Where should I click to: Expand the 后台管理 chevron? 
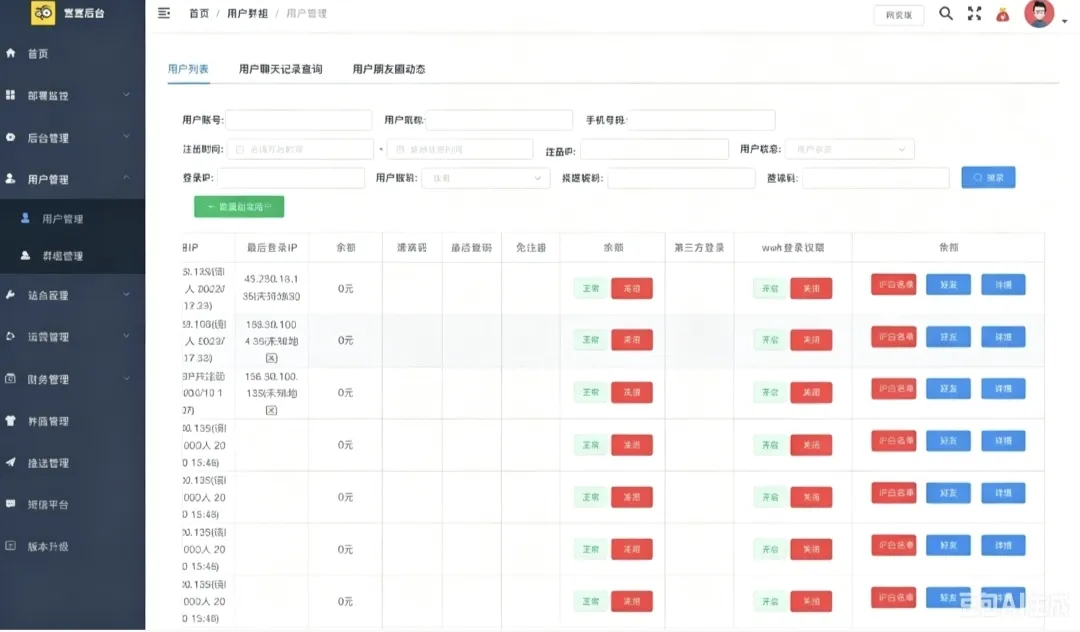pyautogui.click(x=126, y=136)
